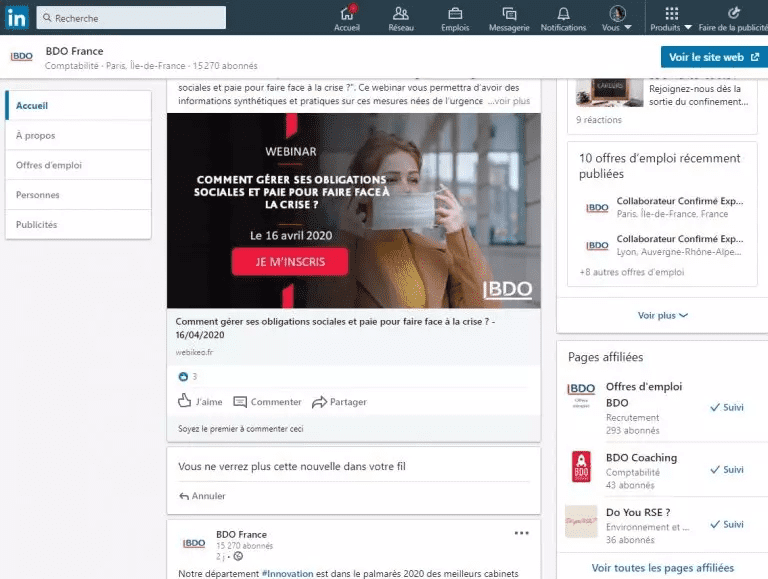Click the #Innovation hashtag link
Image resolution: width=768 pixels, height=579 pixels.
288,573
